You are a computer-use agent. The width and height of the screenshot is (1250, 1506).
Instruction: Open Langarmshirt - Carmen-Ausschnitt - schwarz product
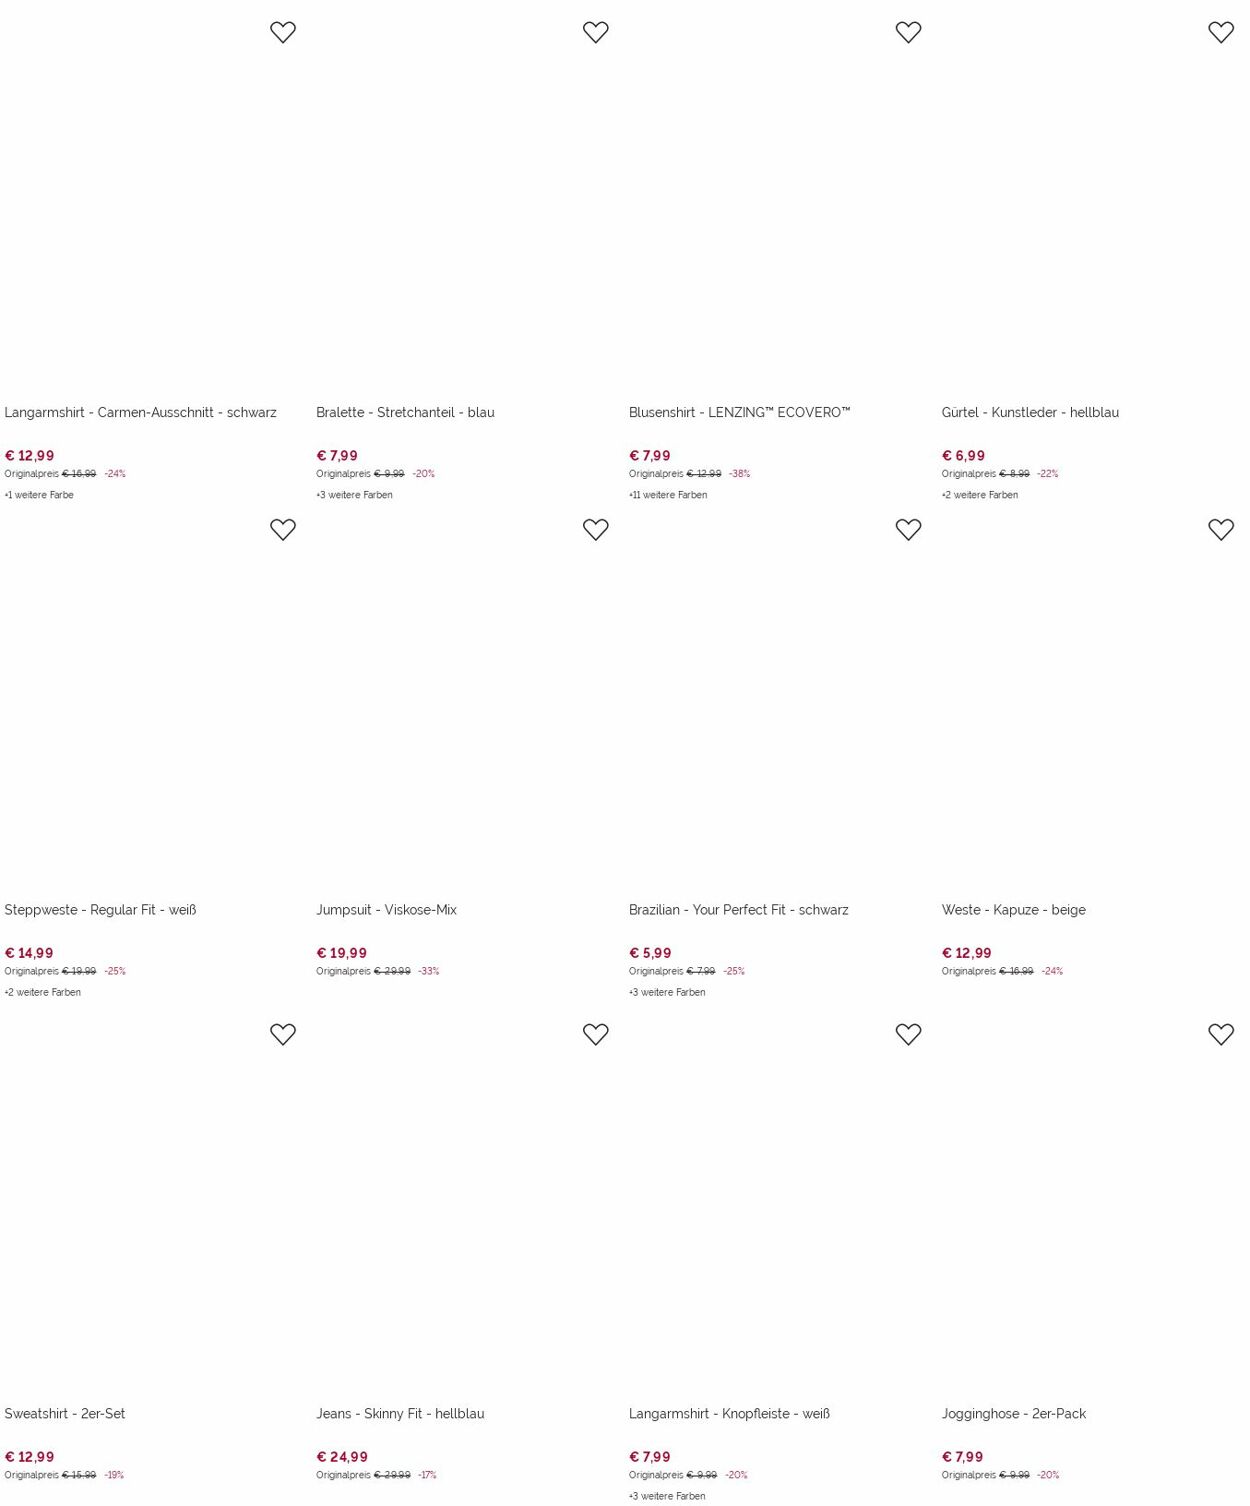[x=140, y=412]
